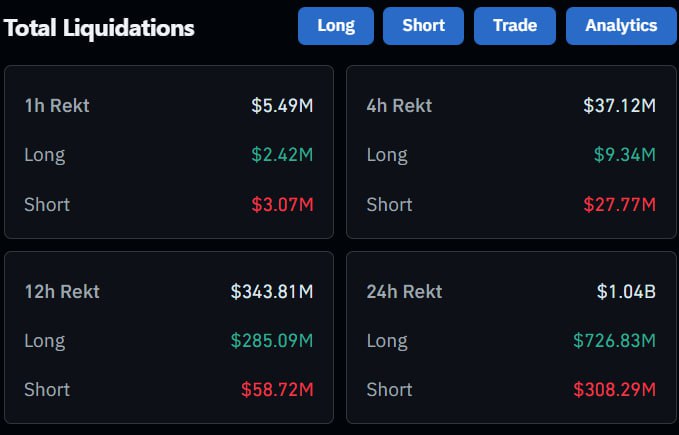The height and width of the screenshot is (435, 679).
Task: Click the 24h total $1.04B value
Action: [x=626, y=292]
